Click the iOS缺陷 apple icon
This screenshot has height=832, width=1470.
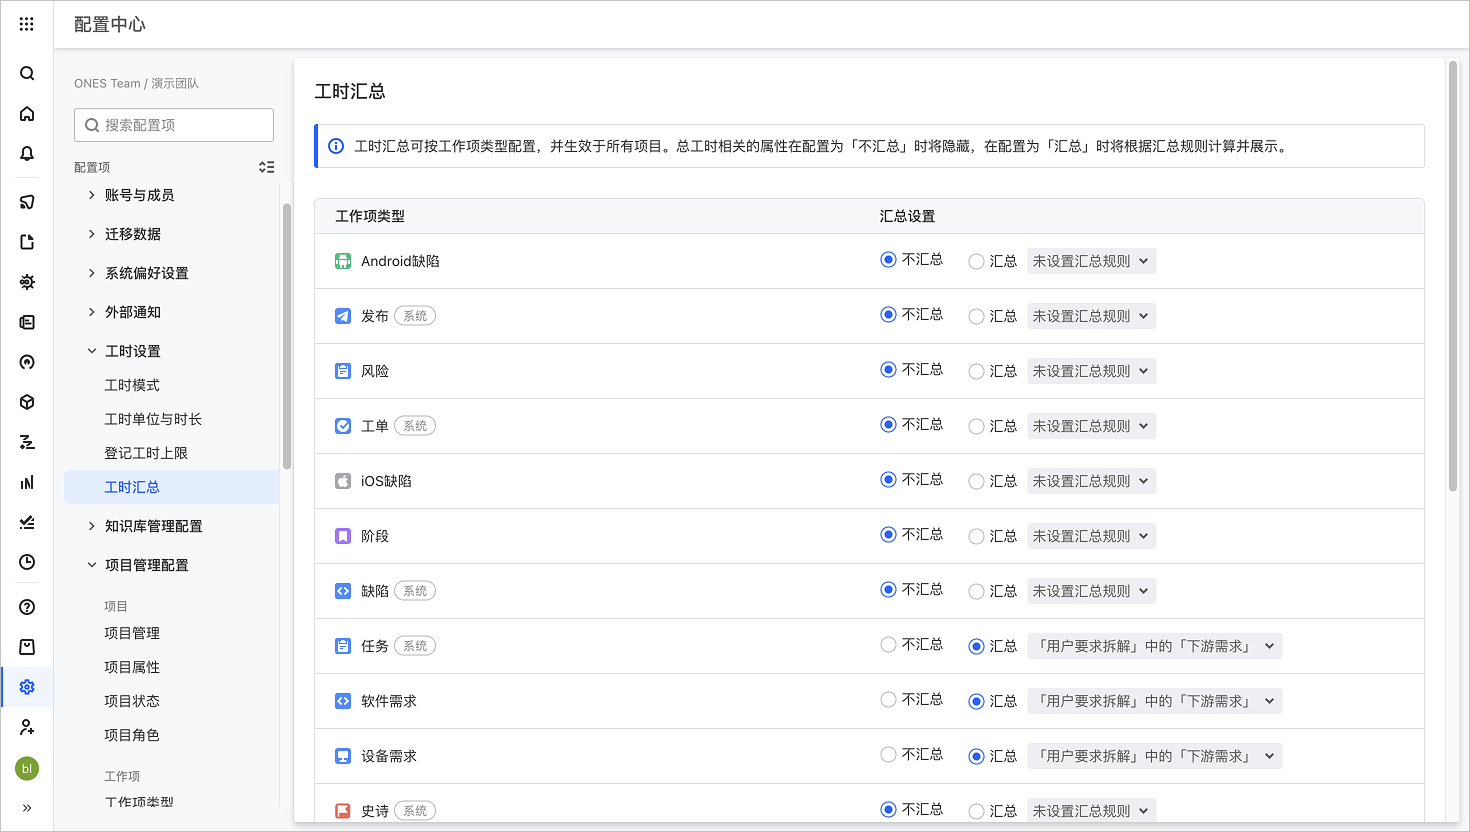pyautogui.click(x=343, y=481)
